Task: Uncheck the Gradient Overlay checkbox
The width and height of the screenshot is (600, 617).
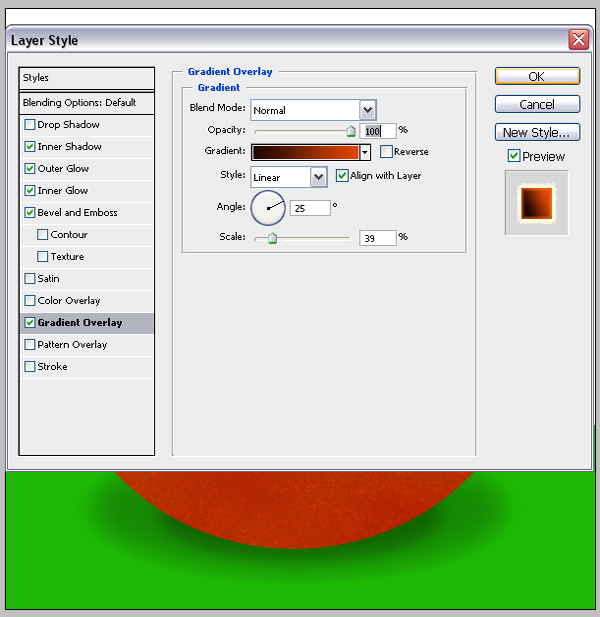Action: (x=30, y=323)
